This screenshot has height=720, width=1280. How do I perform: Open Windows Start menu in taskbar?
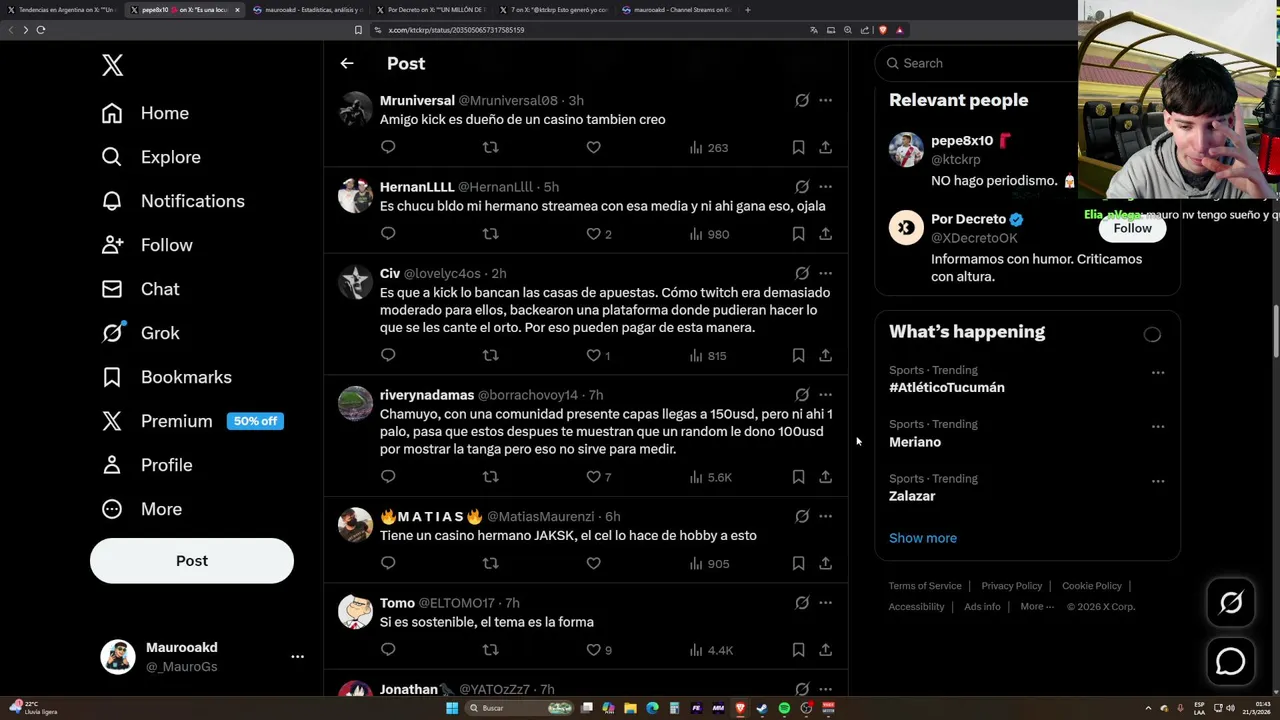pyautogui.click(x=452, y=708)
